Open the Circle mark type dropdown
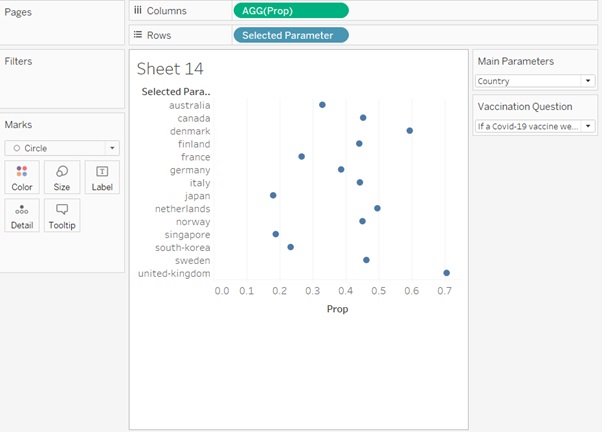The width and height of the screenshot is (602, 432). [x=62, y=148]
